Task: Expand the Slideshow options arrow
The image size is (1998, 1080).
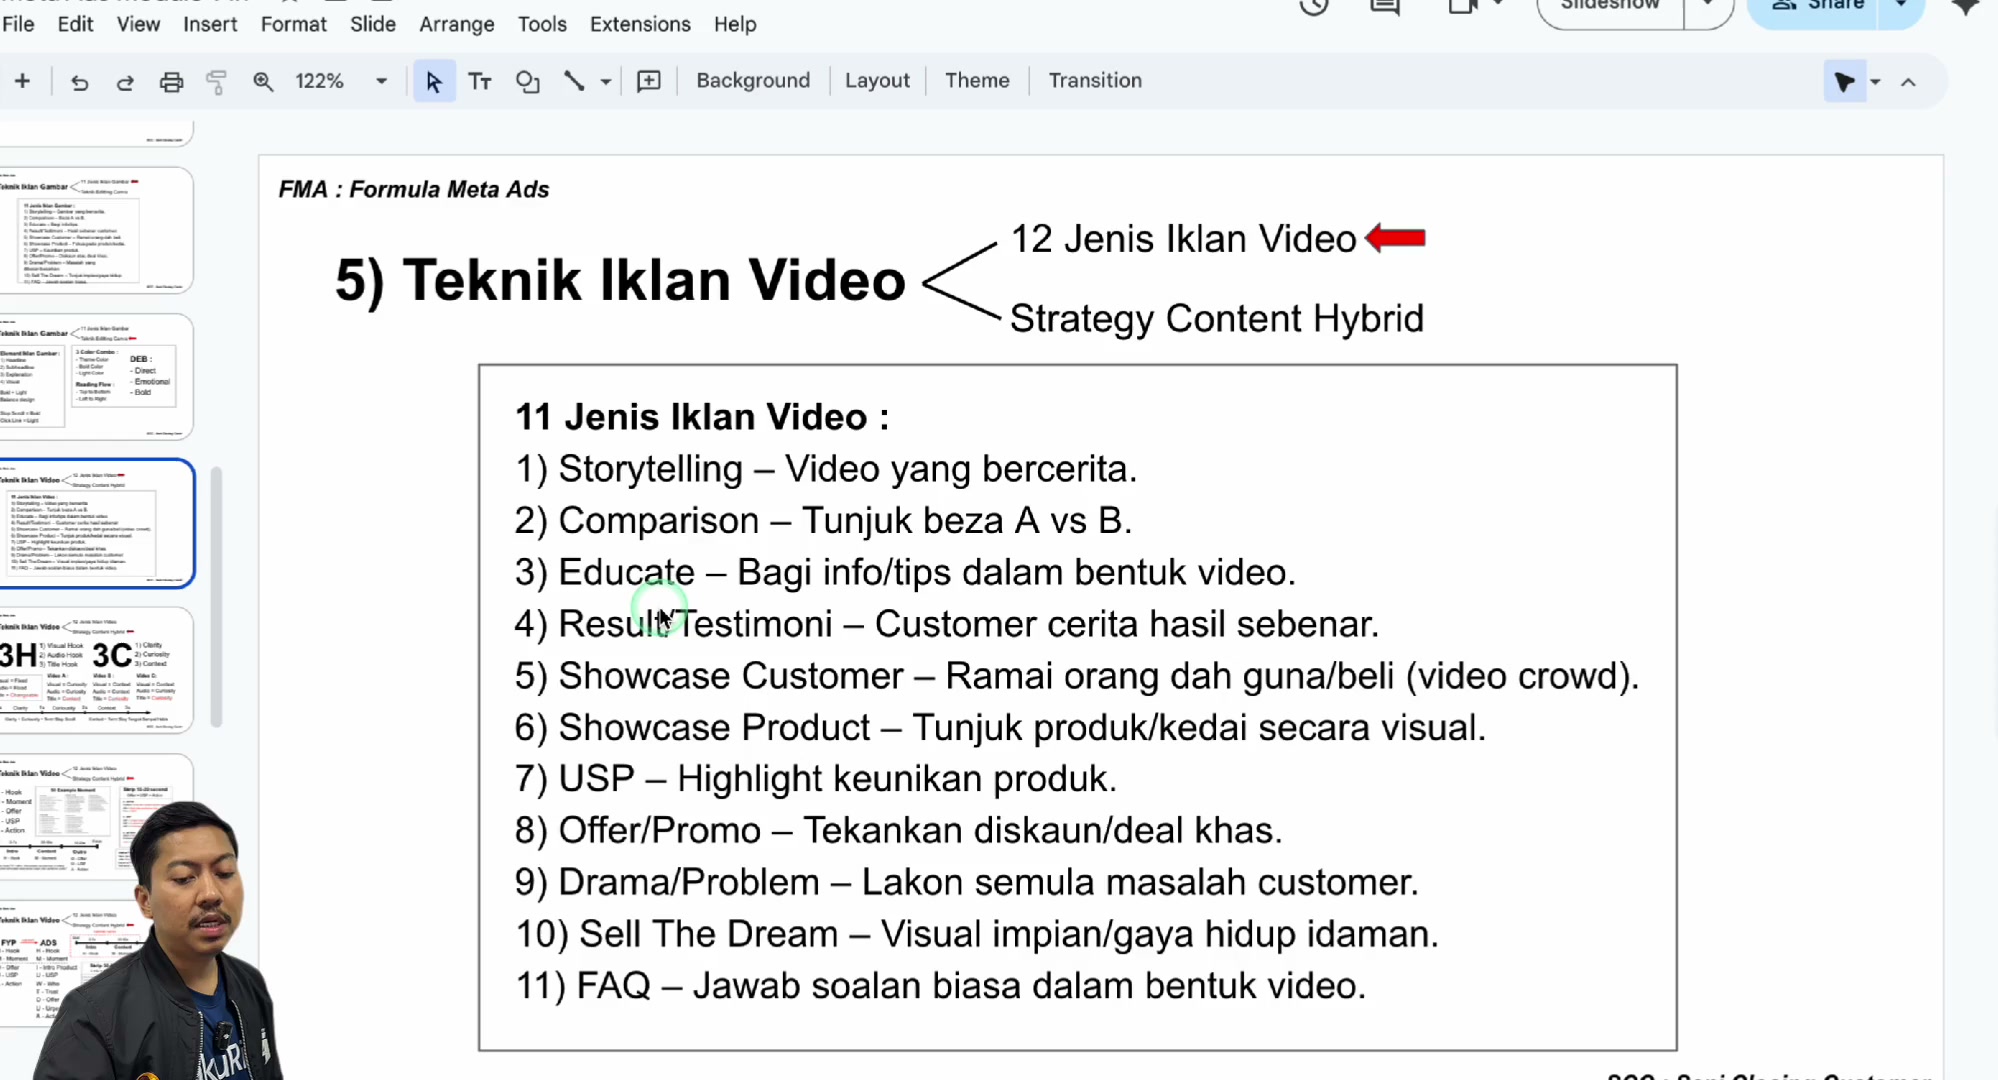Action: [x=1708, y=6]
